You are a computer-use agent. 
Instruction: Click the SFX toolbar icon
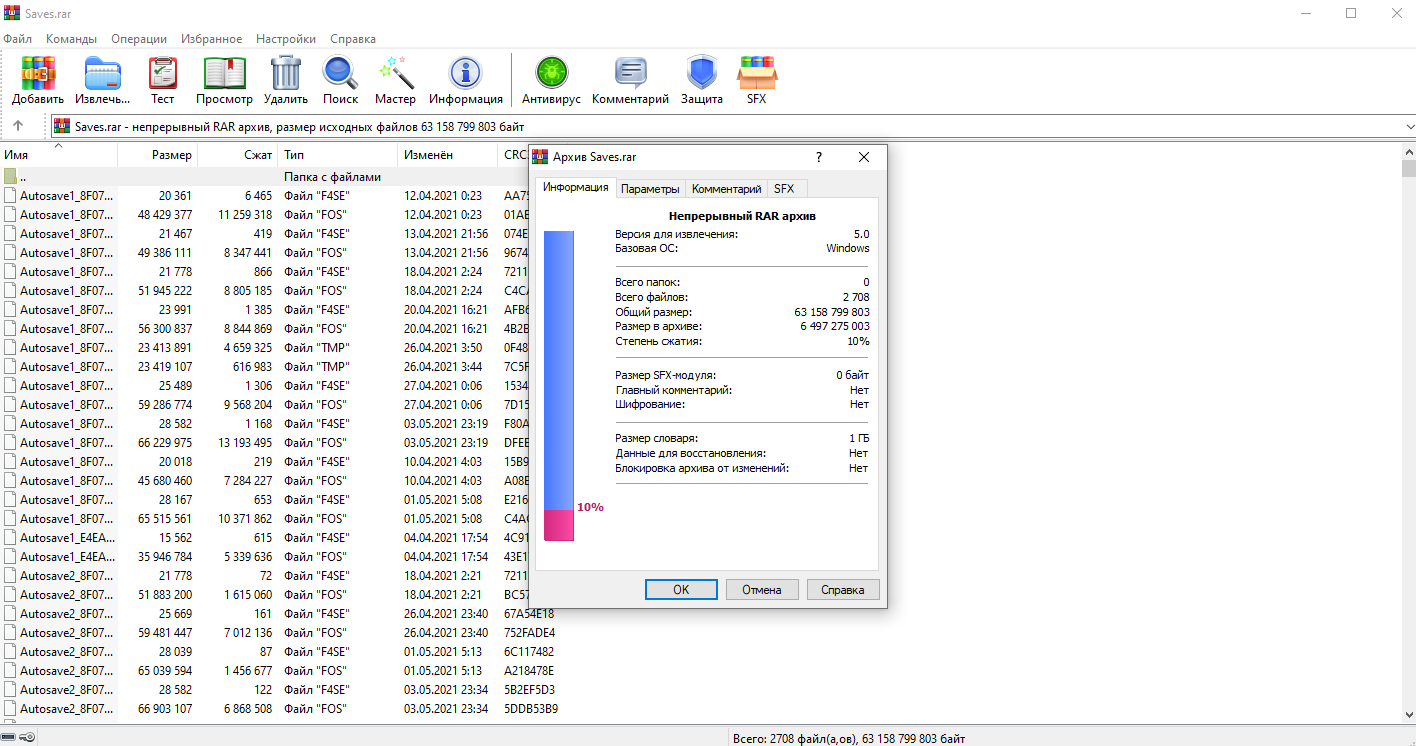[756, 75]
